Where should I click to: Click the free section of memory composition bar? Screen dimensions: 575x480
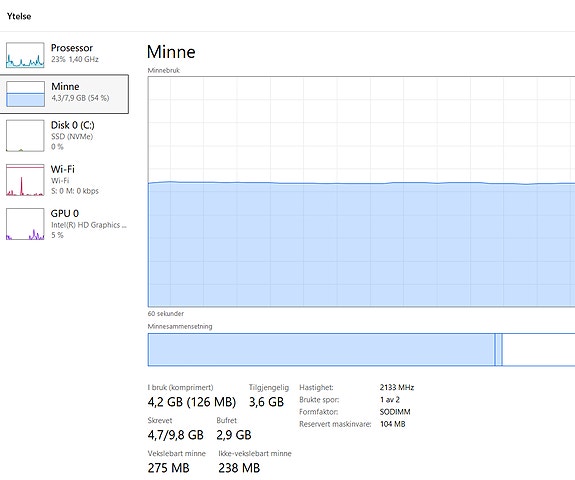[x=538, y=349]
